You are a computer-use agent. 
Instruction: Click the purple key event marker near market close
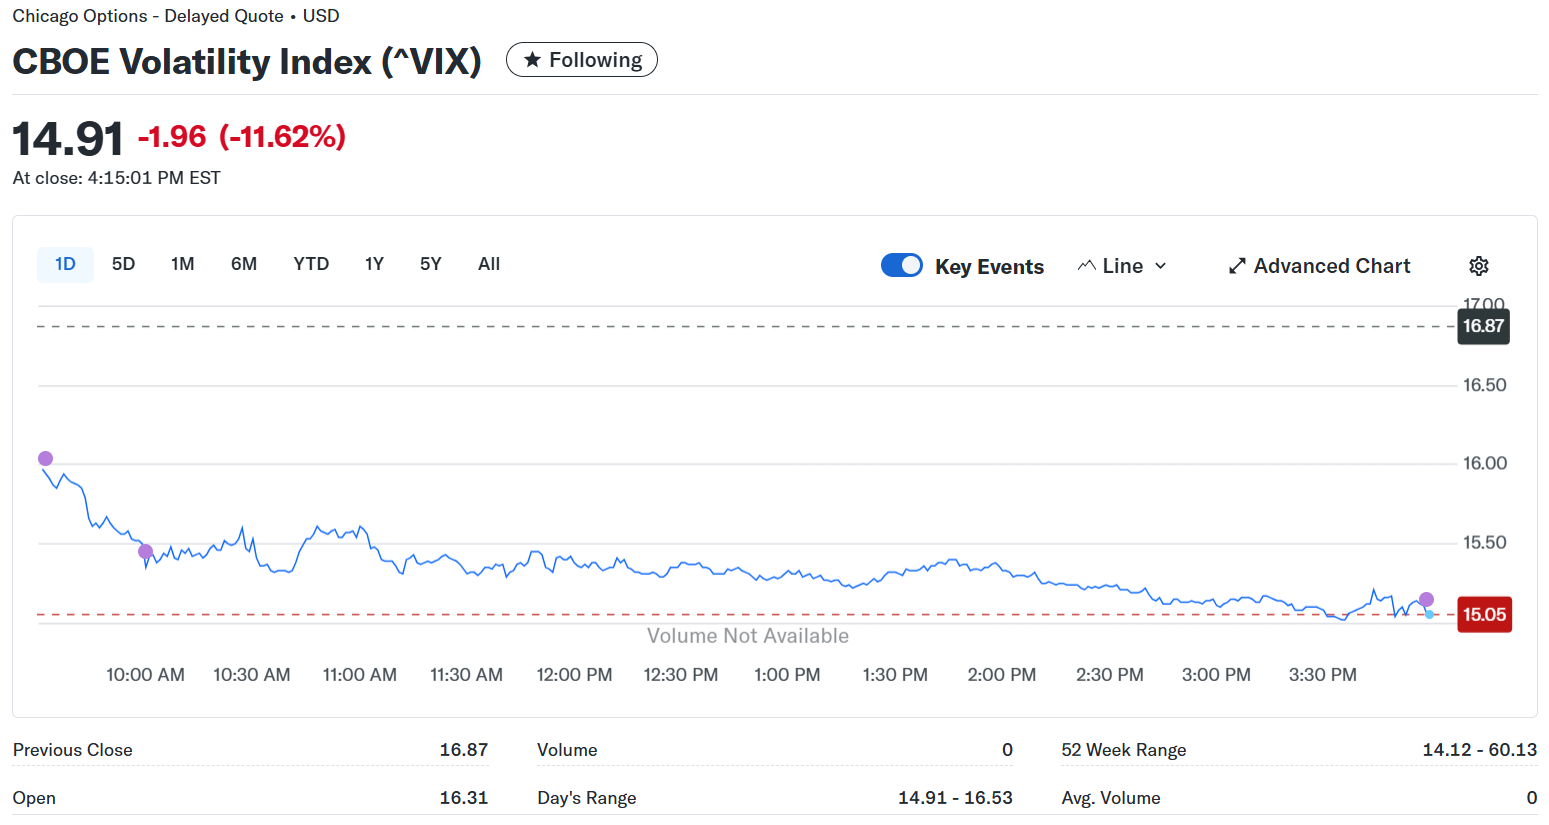coord(1426,599)
